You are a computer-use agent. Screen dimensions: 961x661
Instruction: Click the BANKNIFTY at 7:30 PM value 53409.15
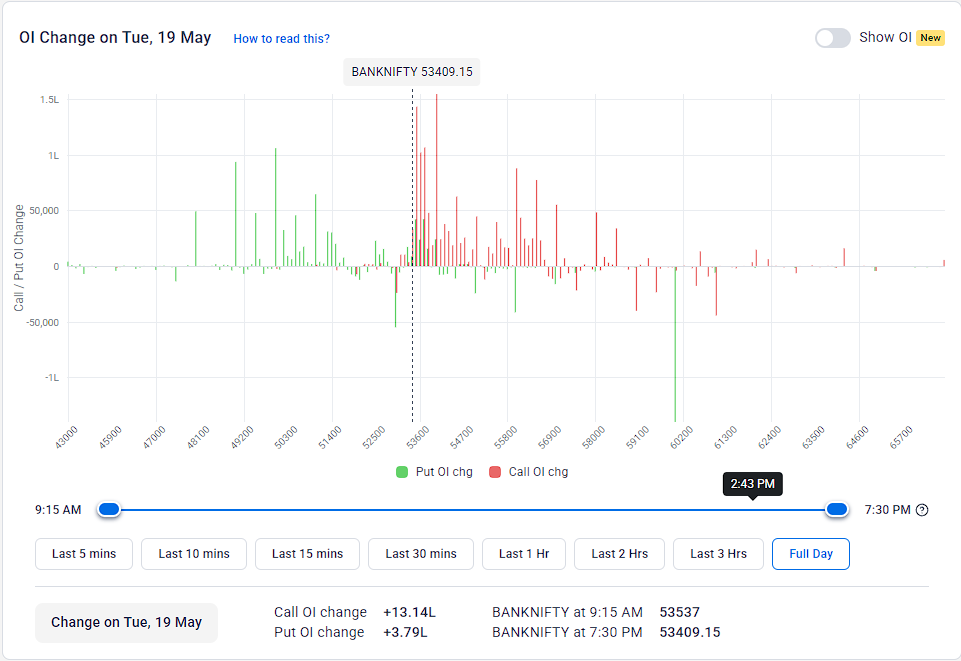click(x=690, y=632)
